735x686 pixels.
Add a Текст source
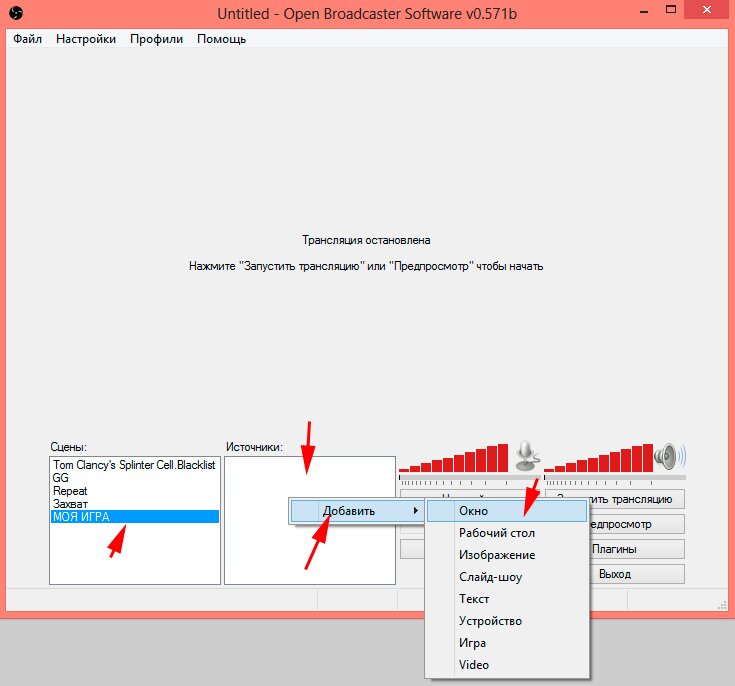(507, 599)
